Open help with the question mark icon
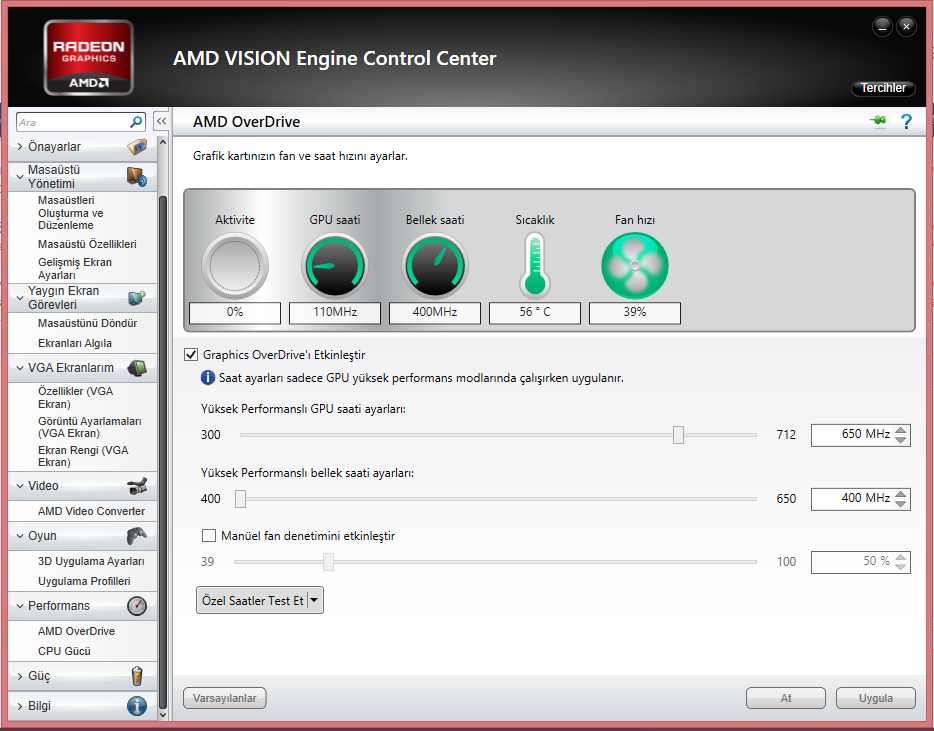 (906, 122)
